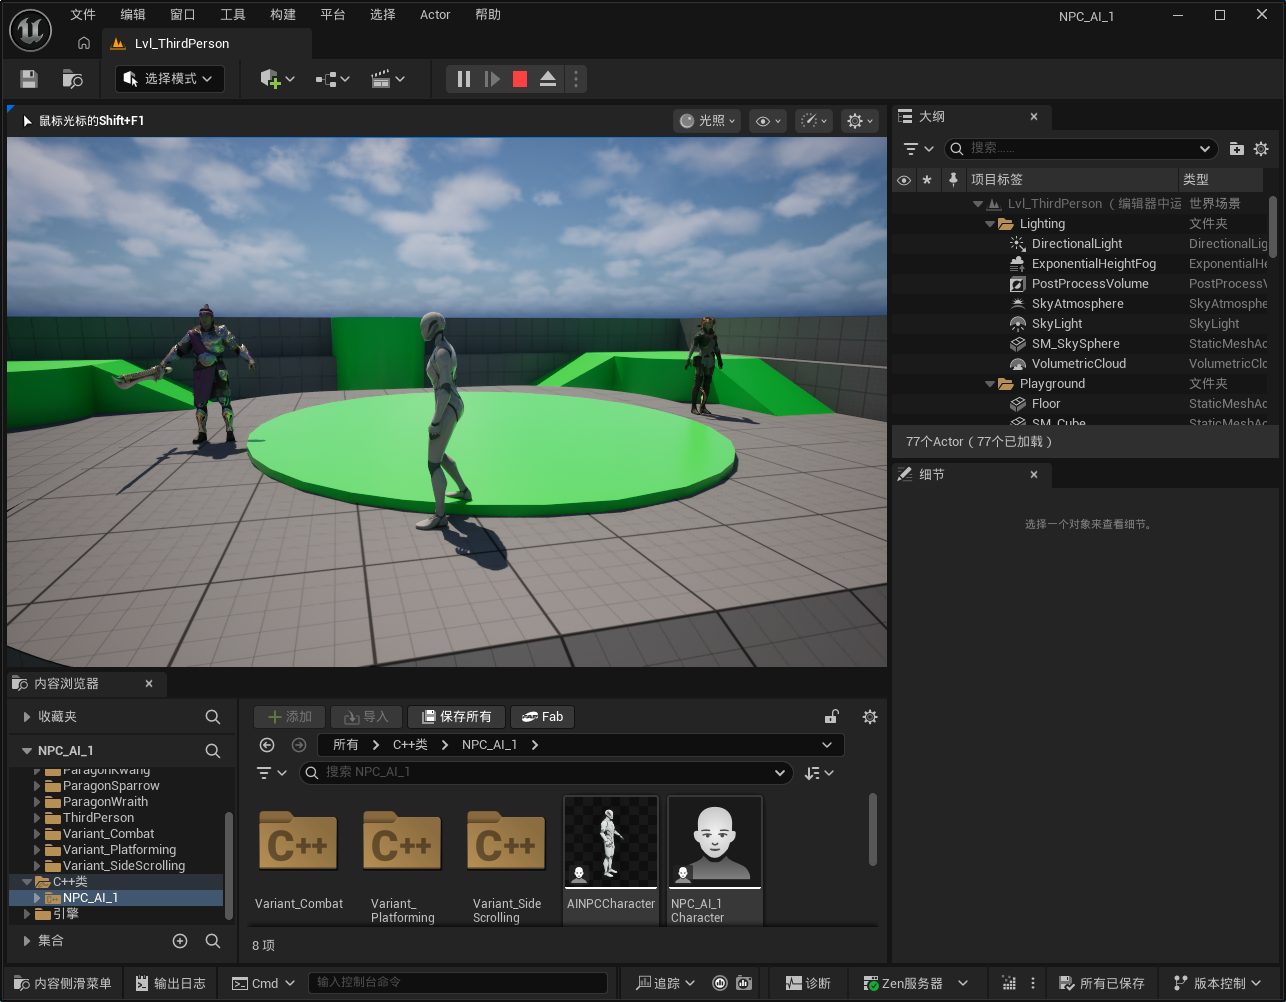Open viewport performance/scalability menu
The width and height of the screenshot is (1286, 1002).
click(x=814, y=121)
